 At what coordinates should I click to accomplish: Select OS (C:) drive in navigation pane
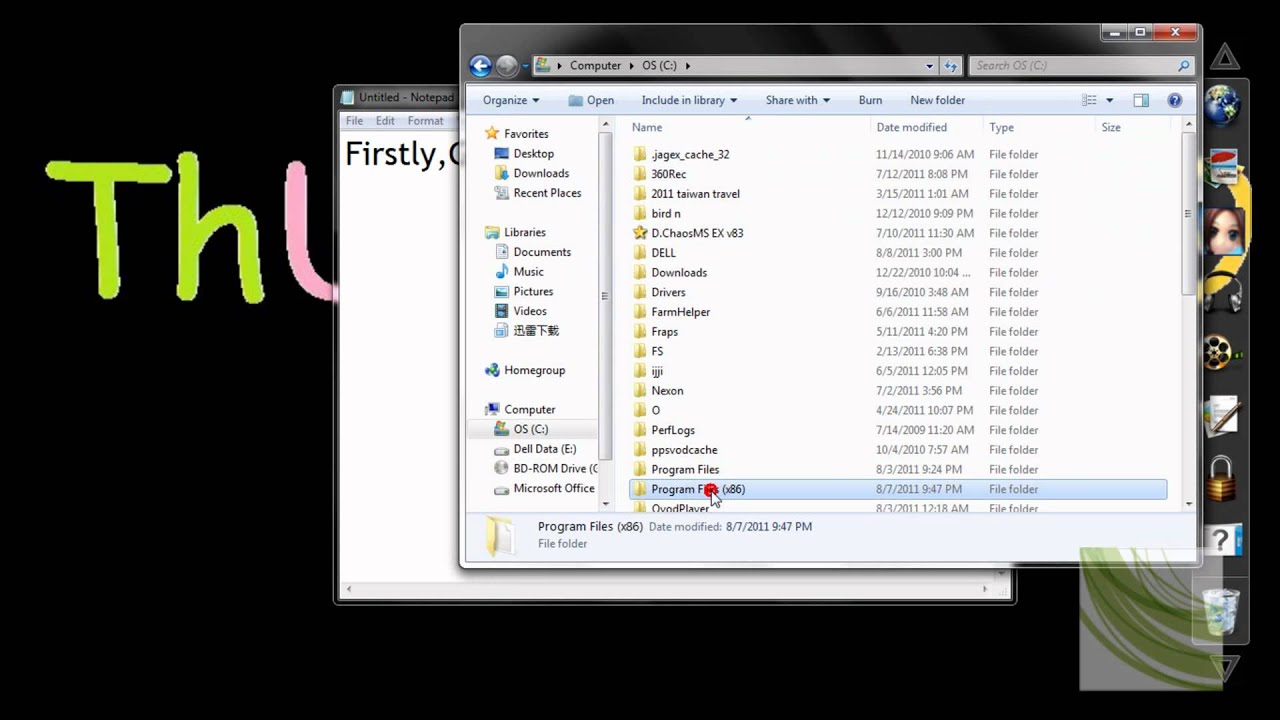[x=531, y=429]
